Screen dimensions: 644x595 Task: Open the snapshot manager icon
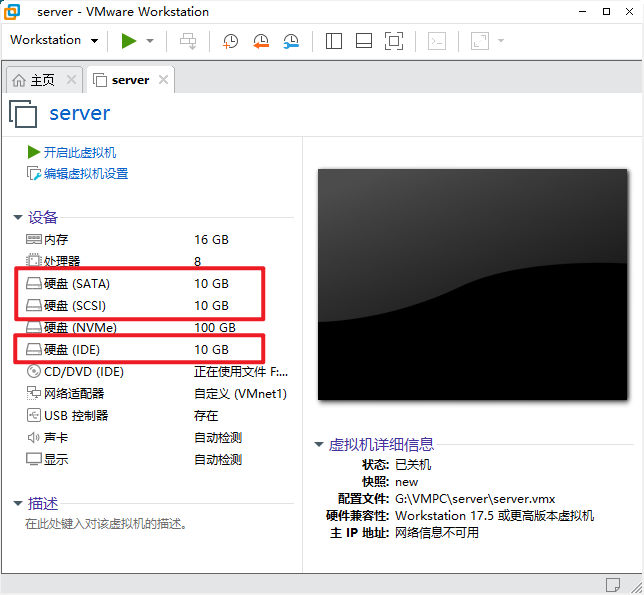point(290,41)
